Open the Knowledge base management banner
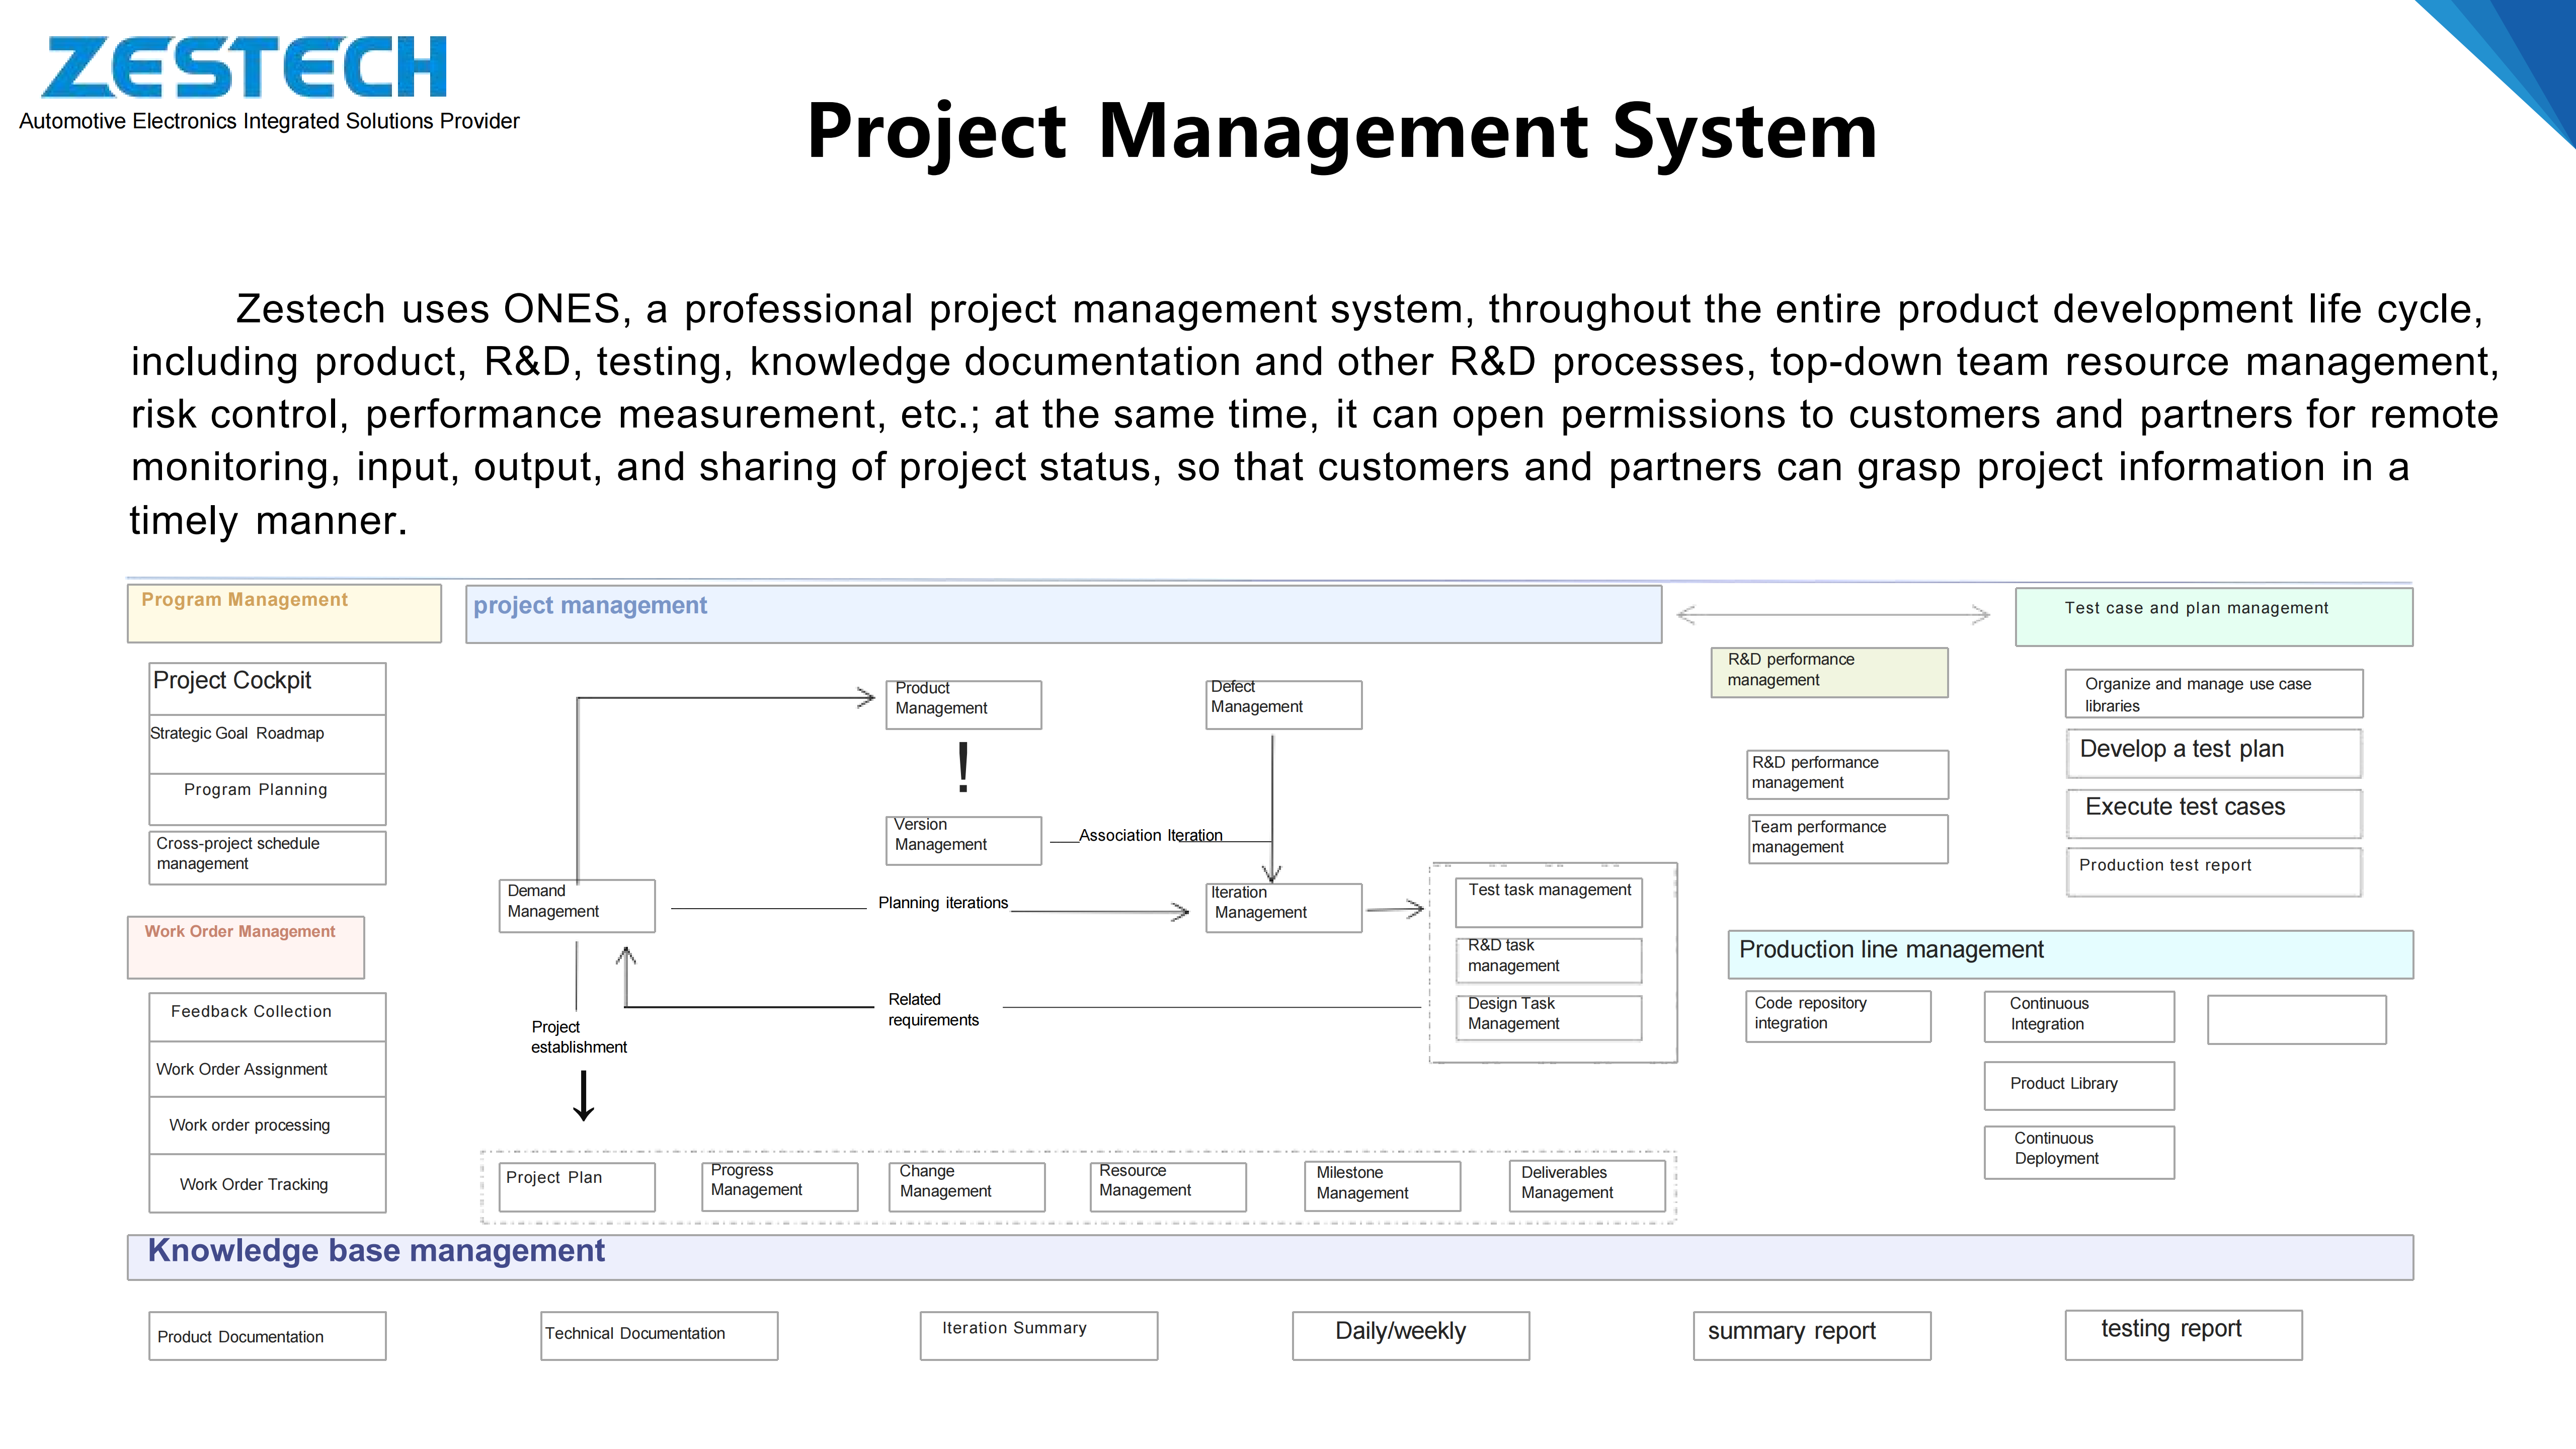This screenshot has height=1449, width=2576. click(x=1270, y=1257)
